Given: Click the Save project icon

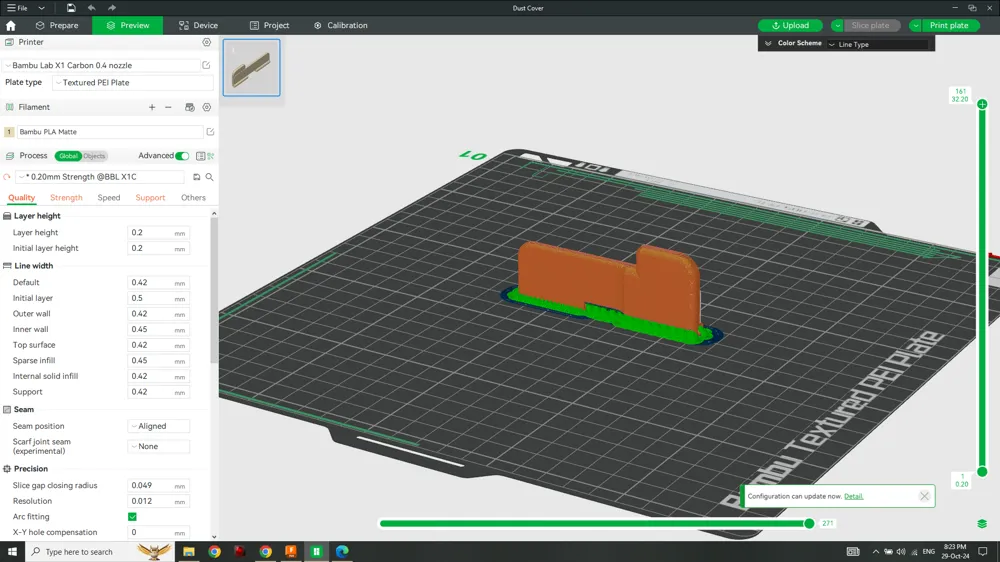Looking at the screenshot, I should [71, 8].
